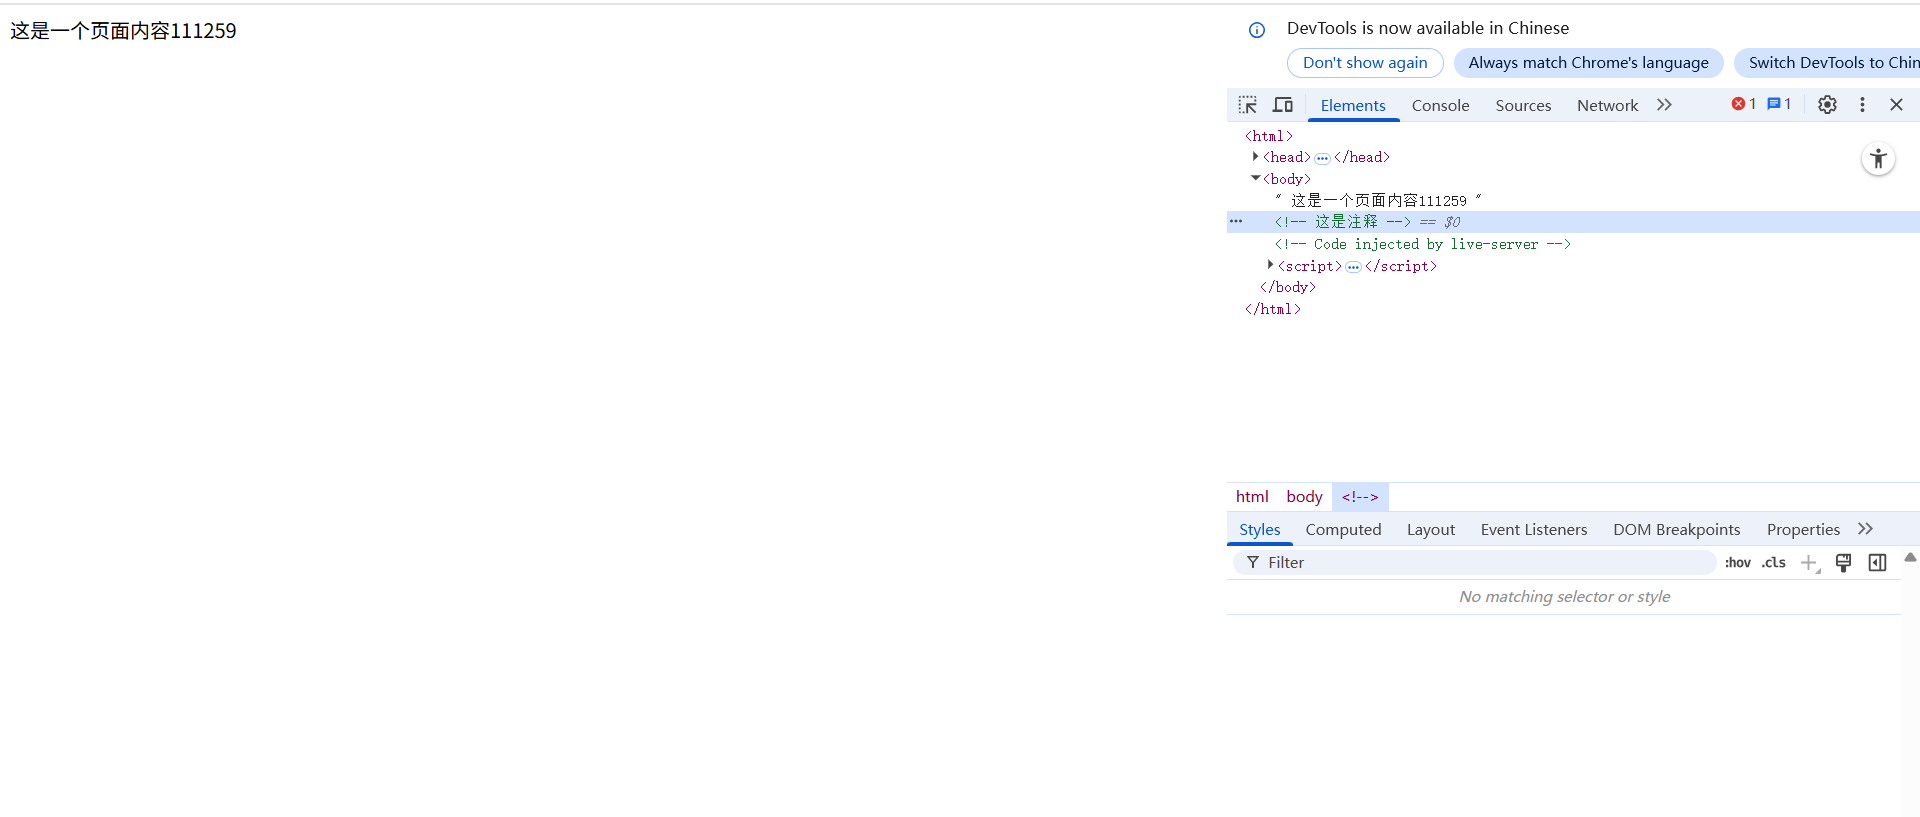This screenshot has width=1920, height=817.
Task: Show more Styles sidebar tabs
Action: 1865,529
